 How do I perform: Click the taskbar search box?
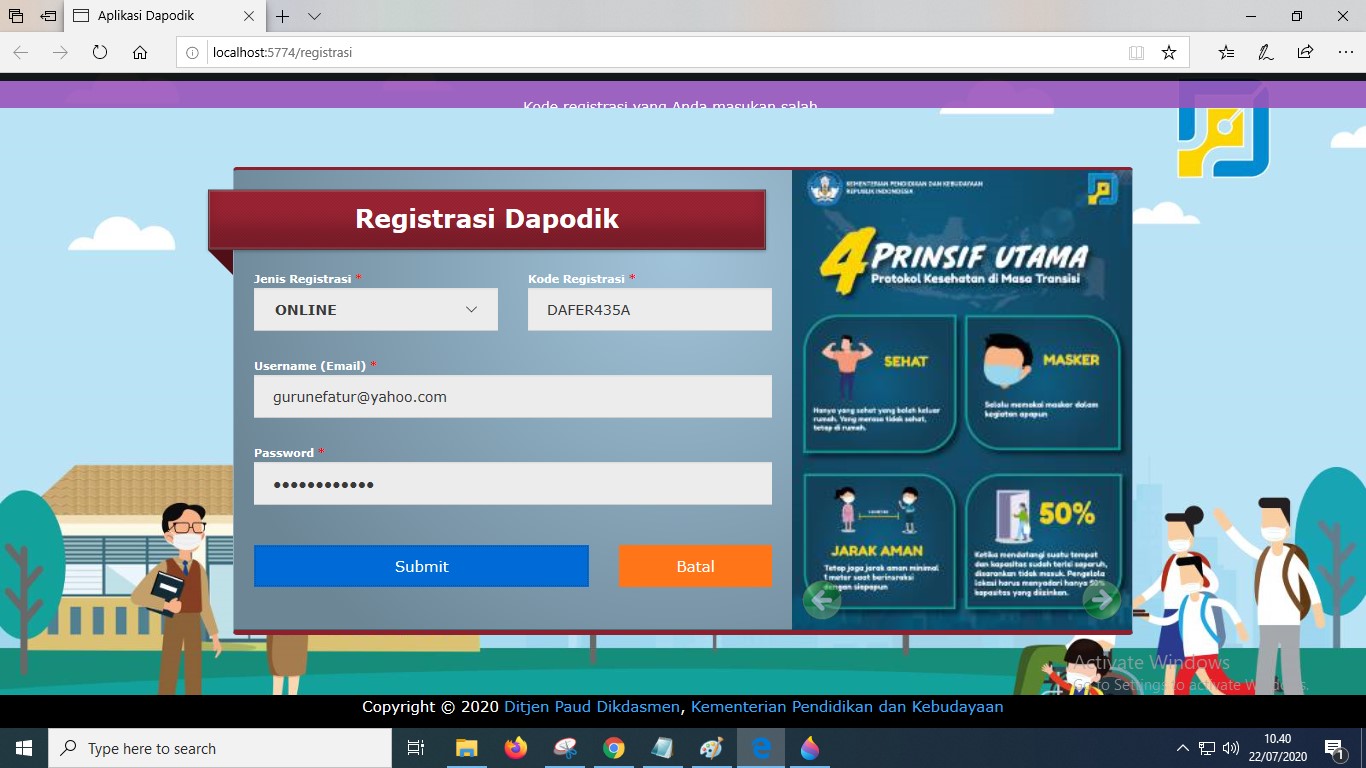pos(220,748)
